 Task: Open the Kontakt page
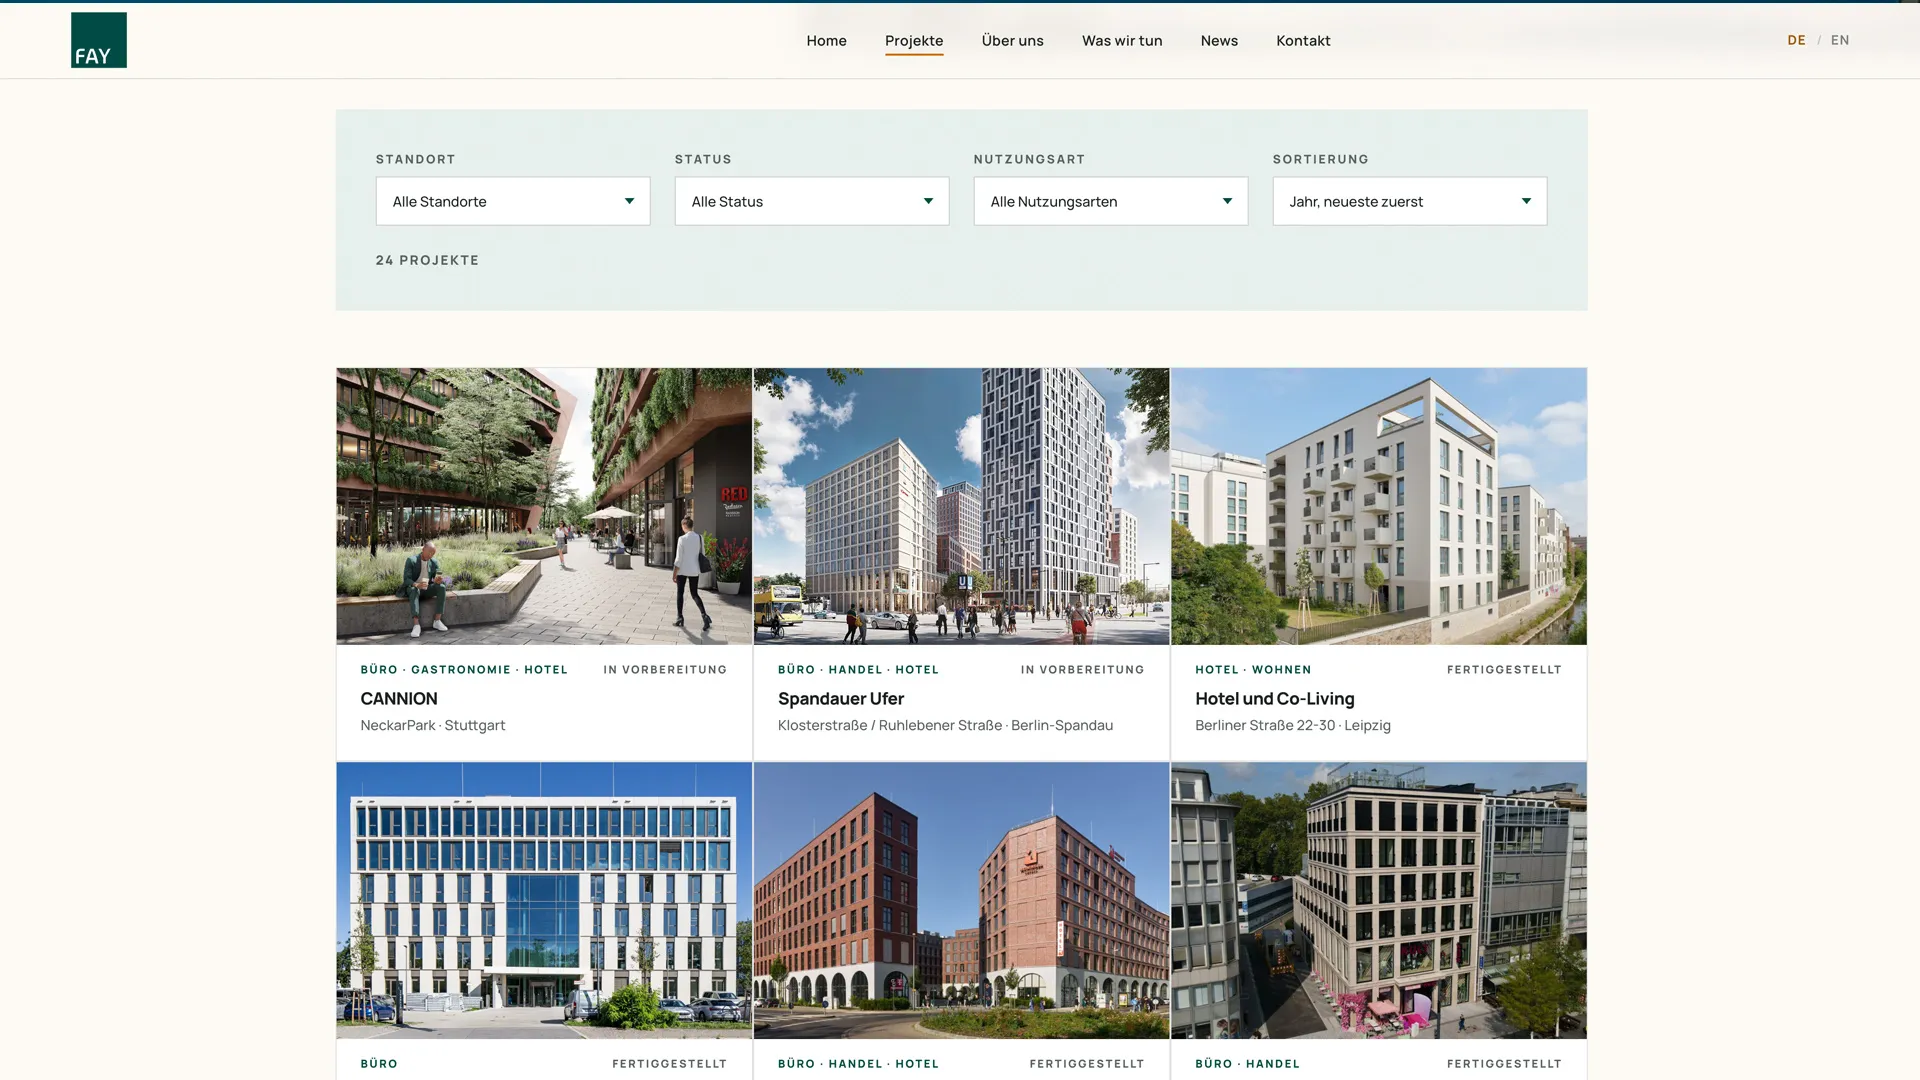click(x=1303, y=41)
